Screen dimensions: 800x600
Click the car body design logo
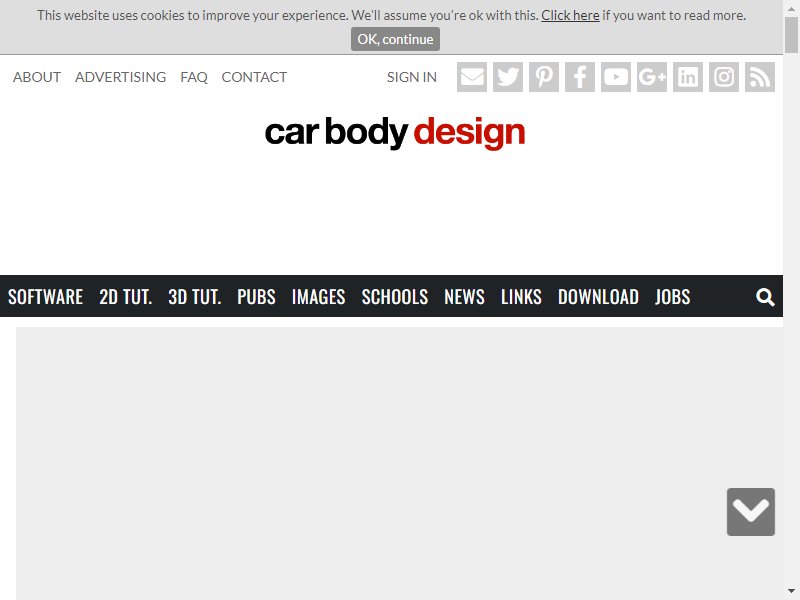(395, 133)
